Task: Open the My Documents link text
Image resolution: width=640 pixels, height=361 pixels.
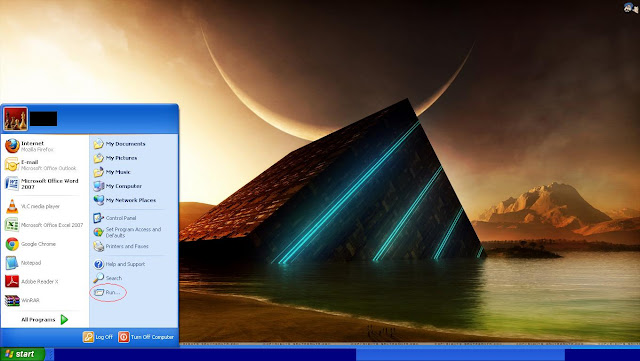Action: pyautogui.click(x=125, y=144)
